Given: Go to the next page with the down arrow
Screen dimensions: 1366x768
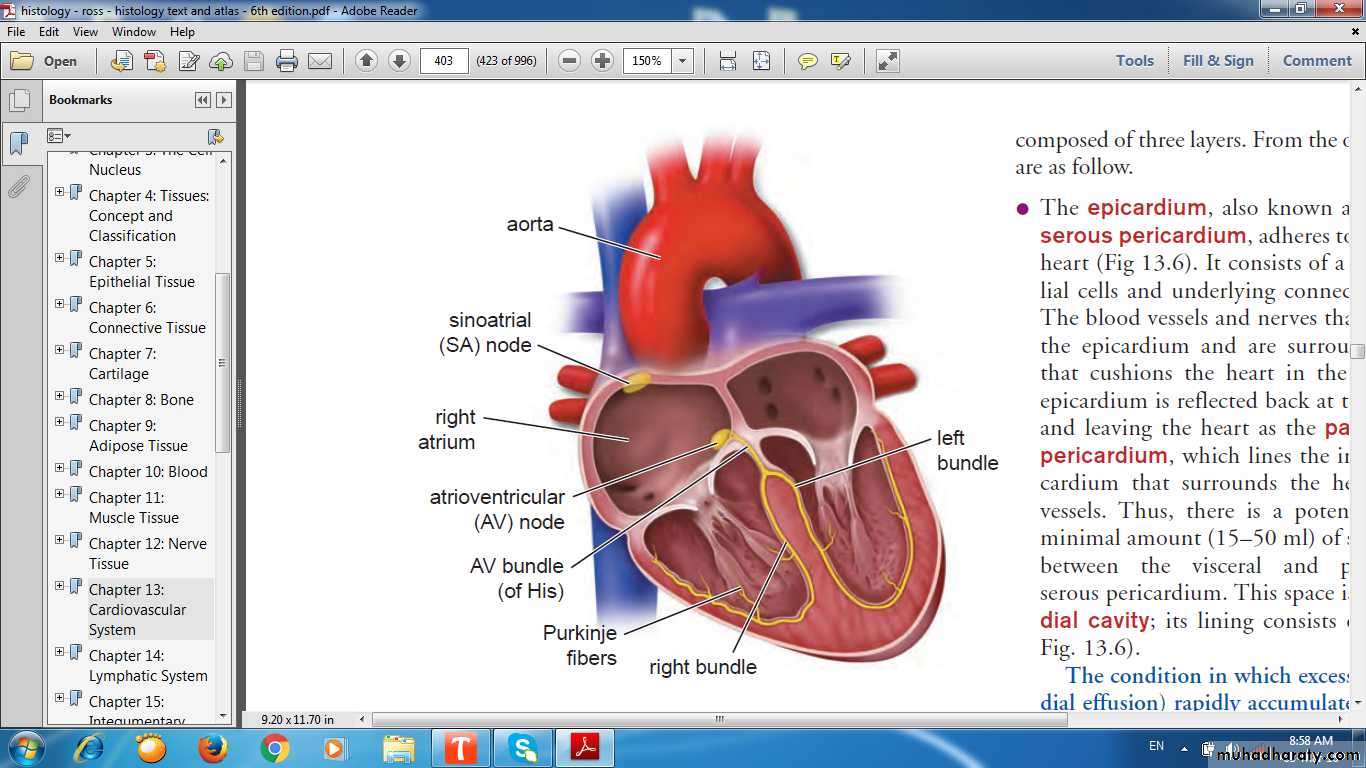Looking at the screenshot, I should (399, 61).
